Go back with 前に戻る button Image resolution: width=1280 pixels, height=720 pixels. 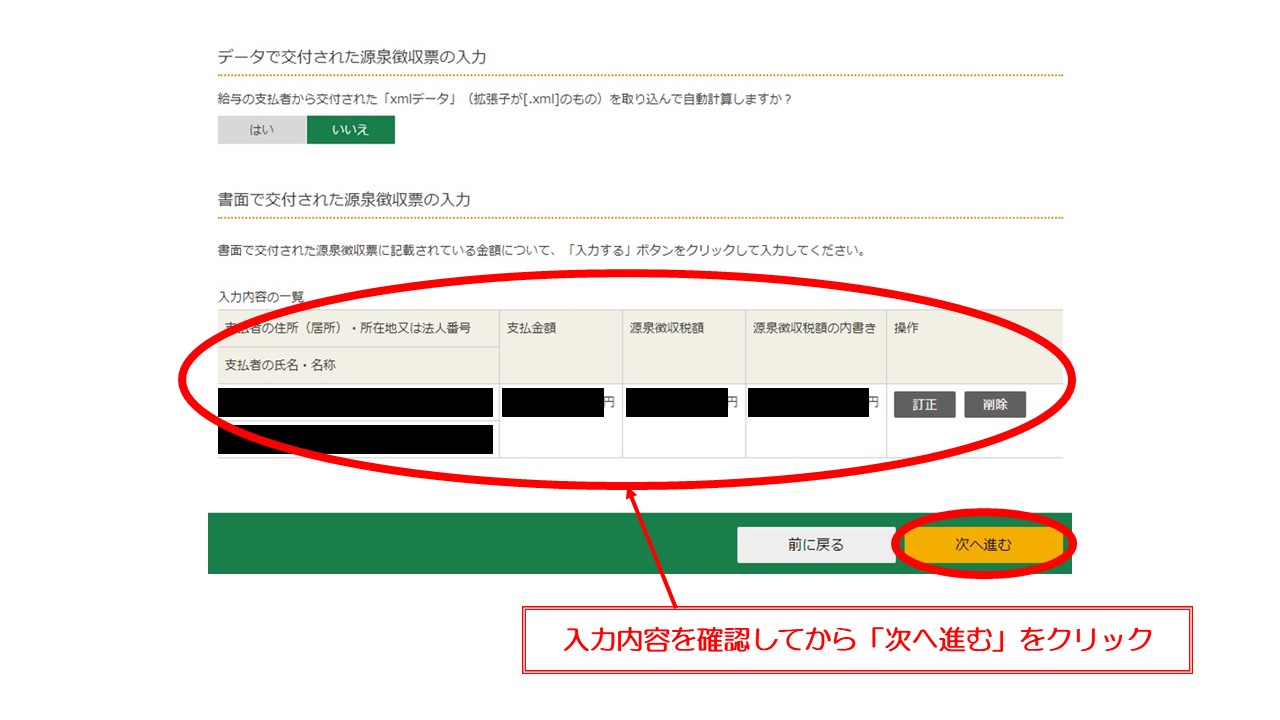click(x=816, y=545)
